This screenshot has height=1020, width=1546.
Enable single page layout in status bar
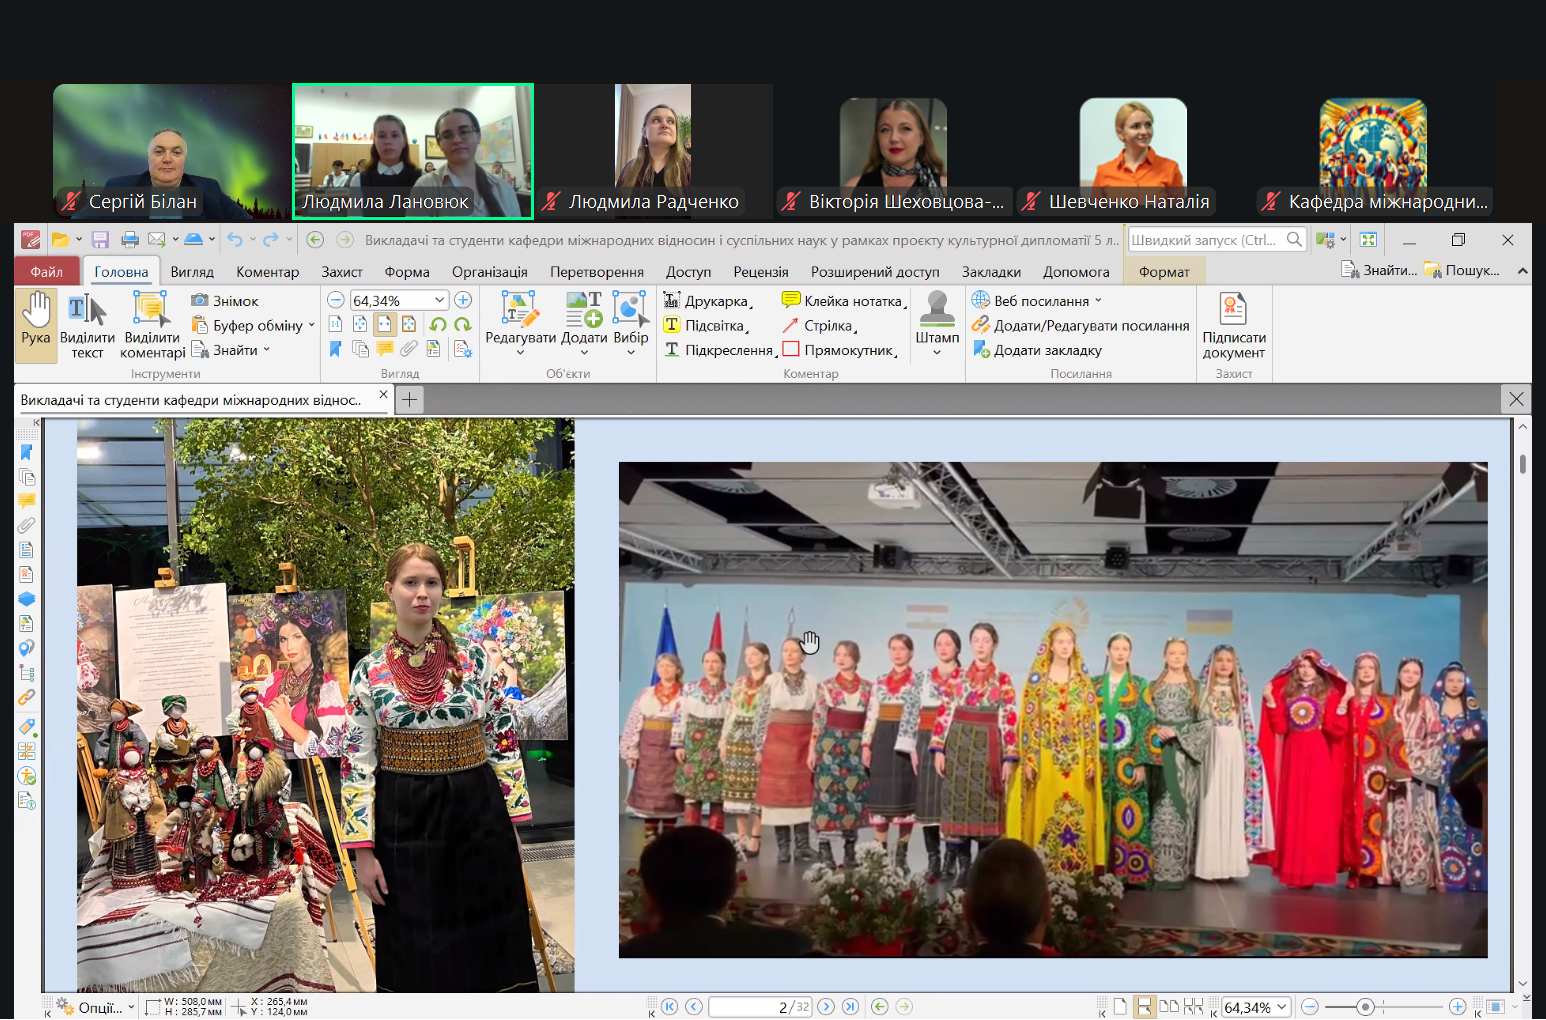coord(1120,1007)
